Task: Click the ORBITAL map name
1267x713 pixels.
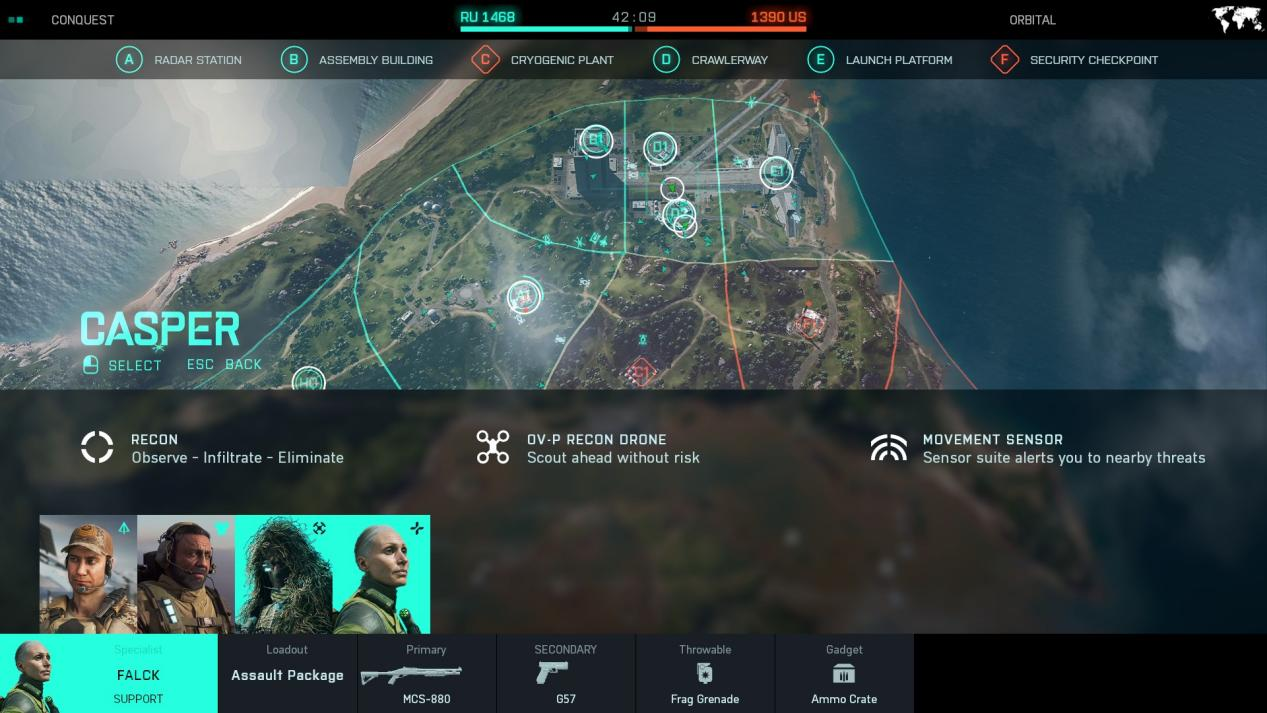Action: pyautogui.click(x=1033, y=20)
